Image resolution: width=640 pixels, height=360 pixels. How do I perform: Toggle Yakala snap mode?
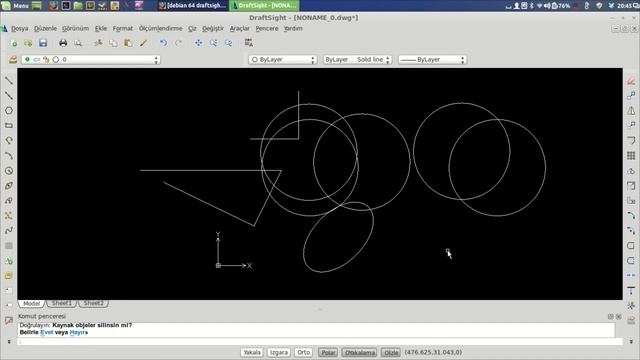coord(252,352)
